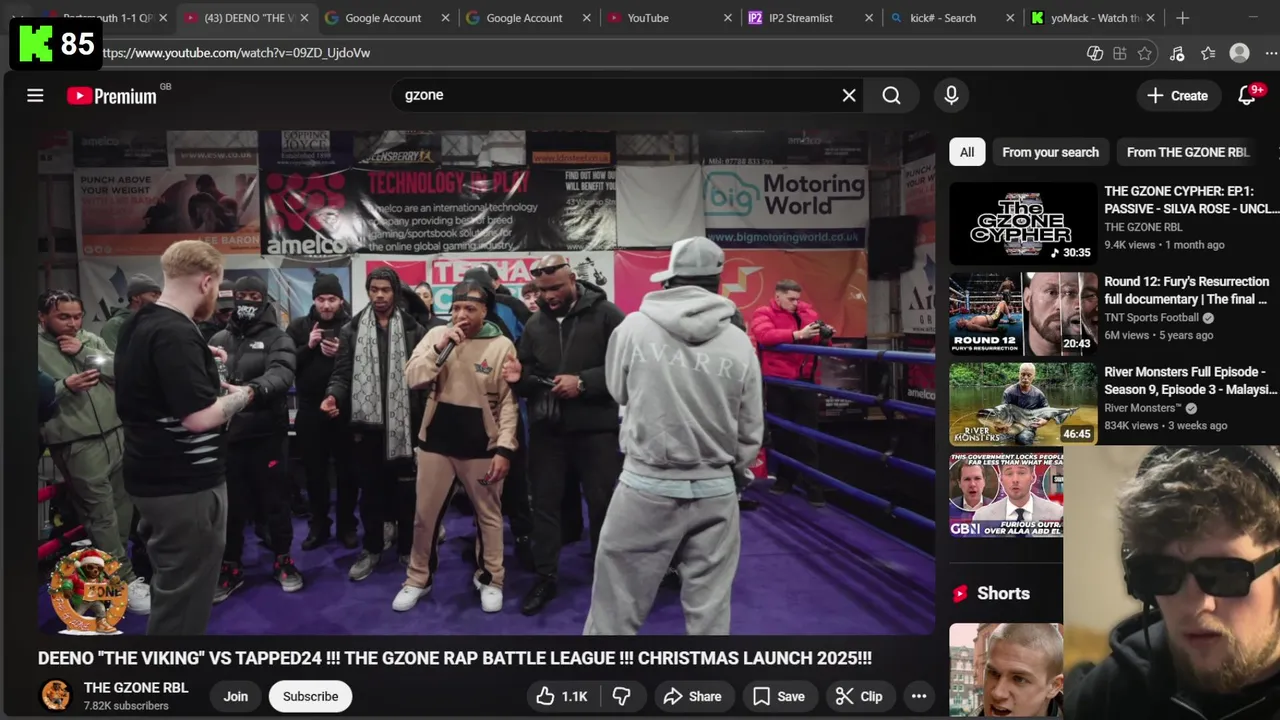Image resolution: width=1280 pixels, height=720 pixels.
Task: Open the first Shorts video thumbnail
Action: coord(1006,670)
